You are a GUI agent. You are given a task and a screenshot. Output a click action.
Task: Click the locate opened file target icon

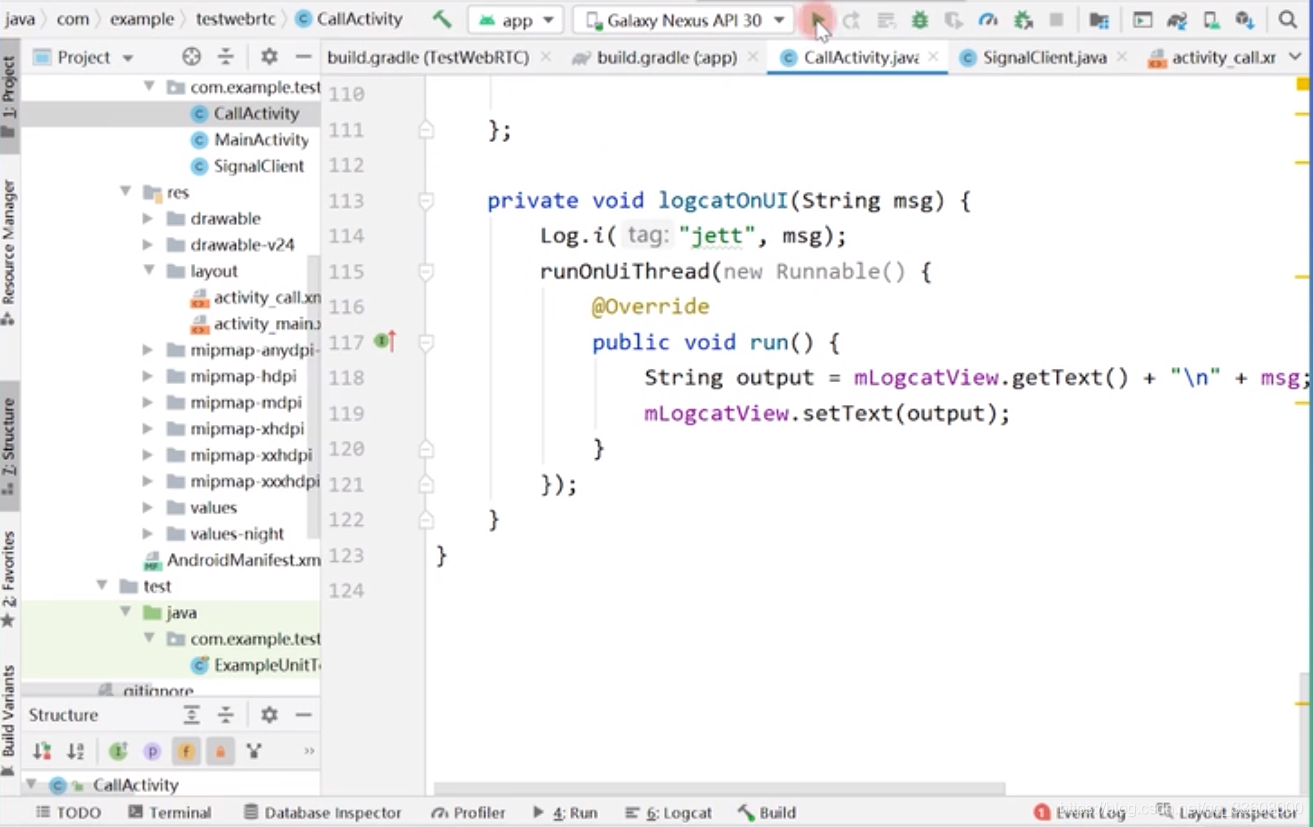click(x=191, y=57)
